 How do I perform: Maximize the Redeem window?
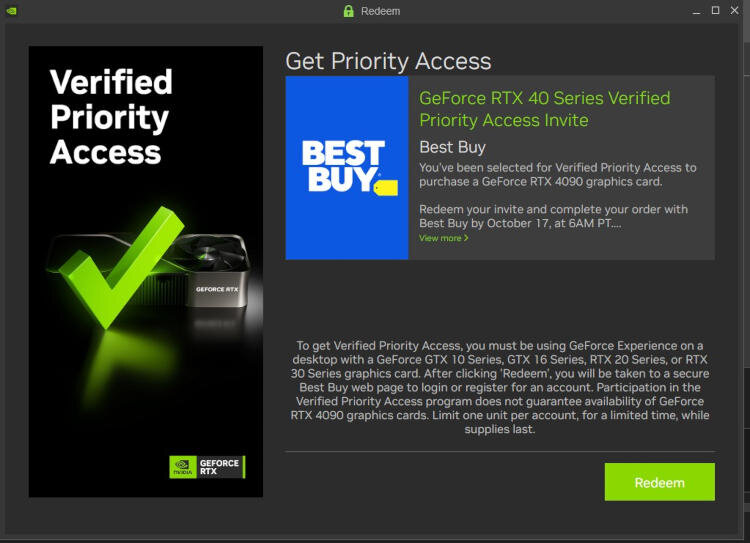click(x=716, y=10)
